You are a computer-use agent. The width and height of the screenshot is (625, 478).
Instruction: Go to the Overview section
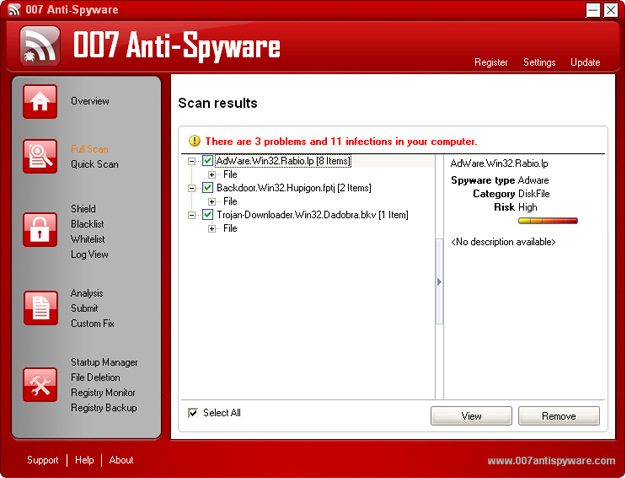(x=90, y=101)
